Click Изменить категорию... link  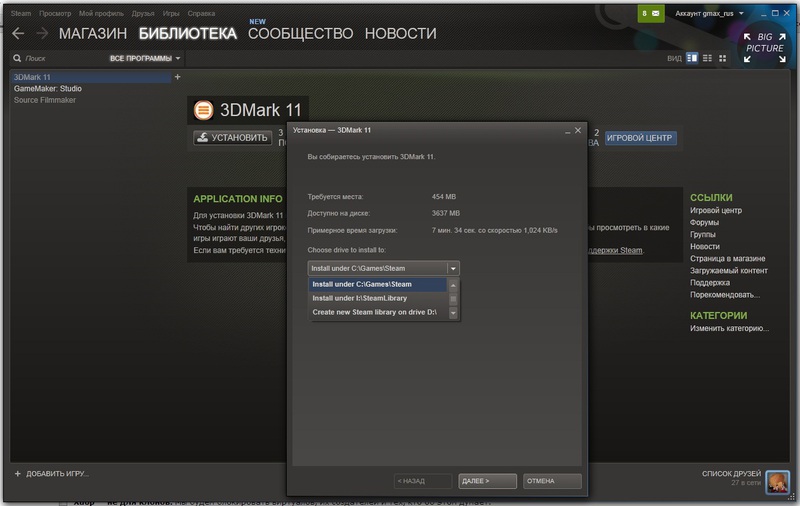point(730,328)
